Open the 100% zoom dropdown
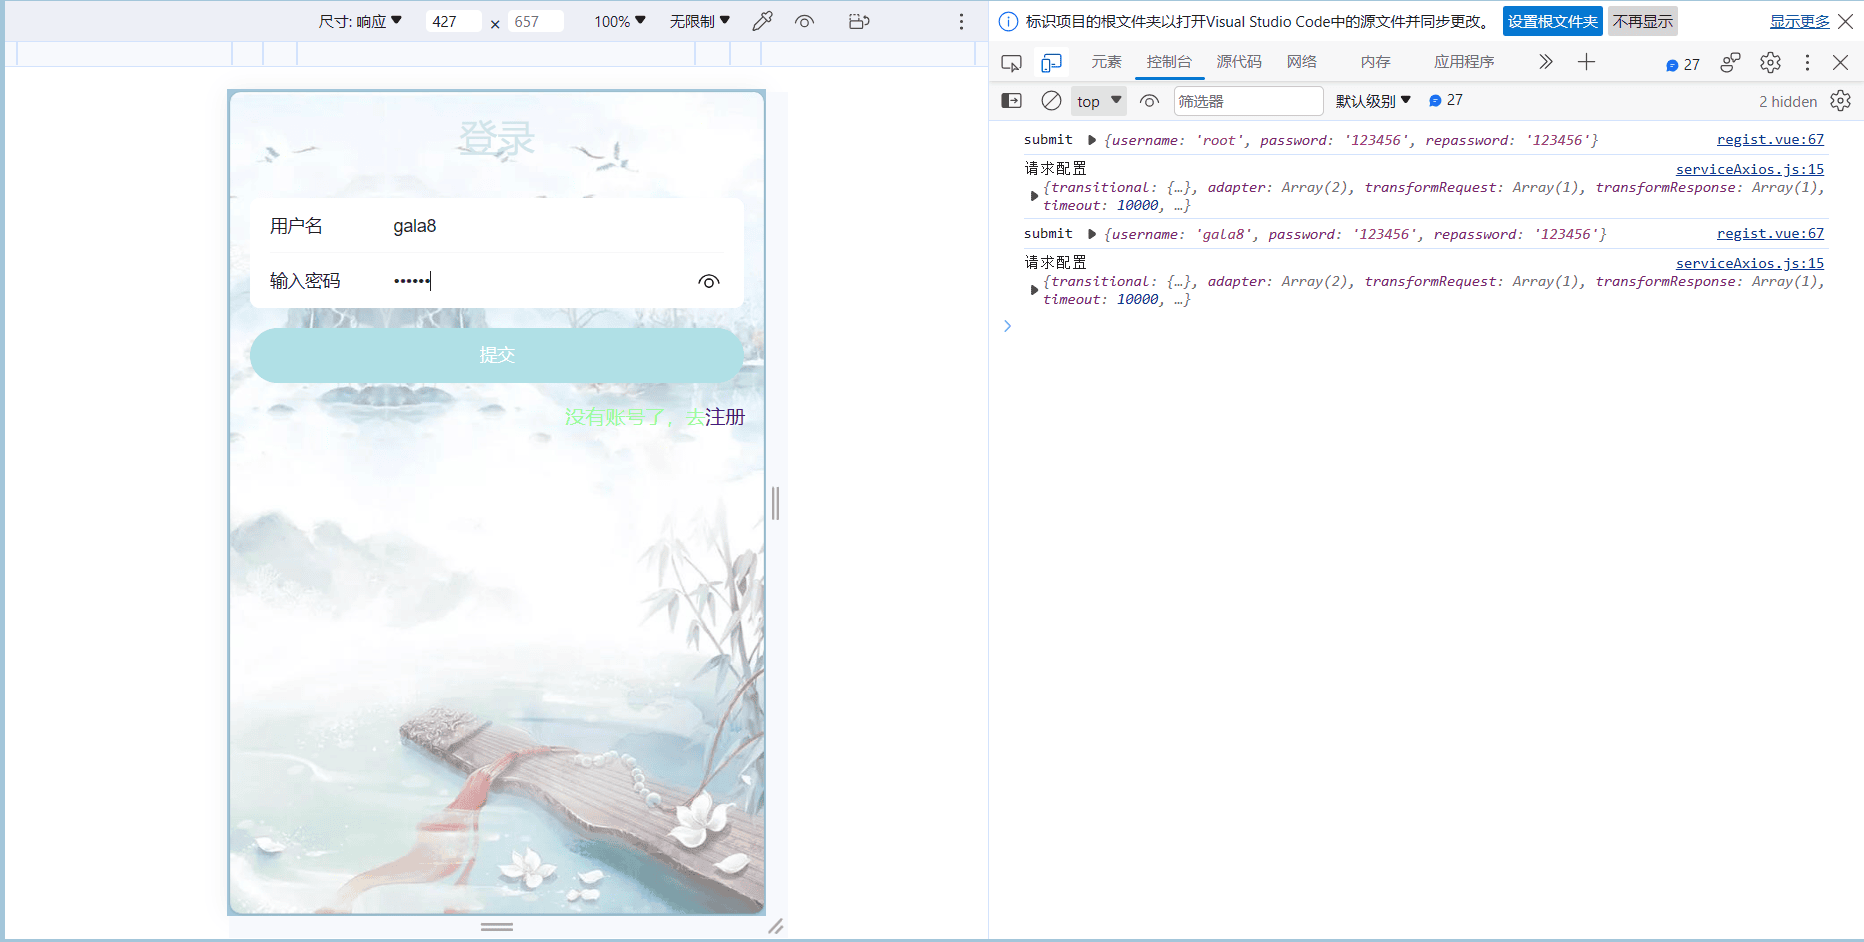 coord(619,21)
